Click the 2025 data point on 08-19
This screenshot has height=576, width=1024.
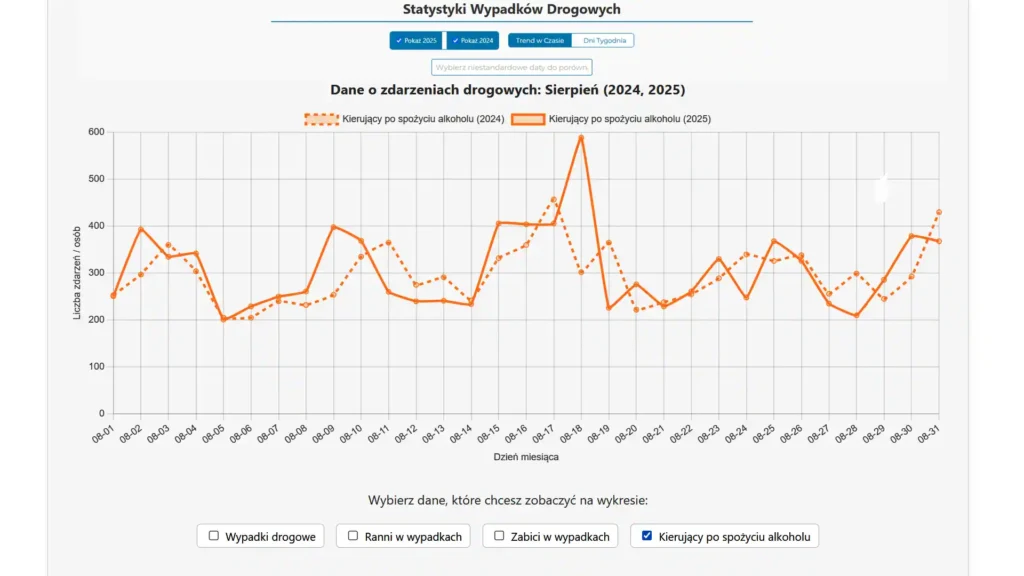[609, 308]
